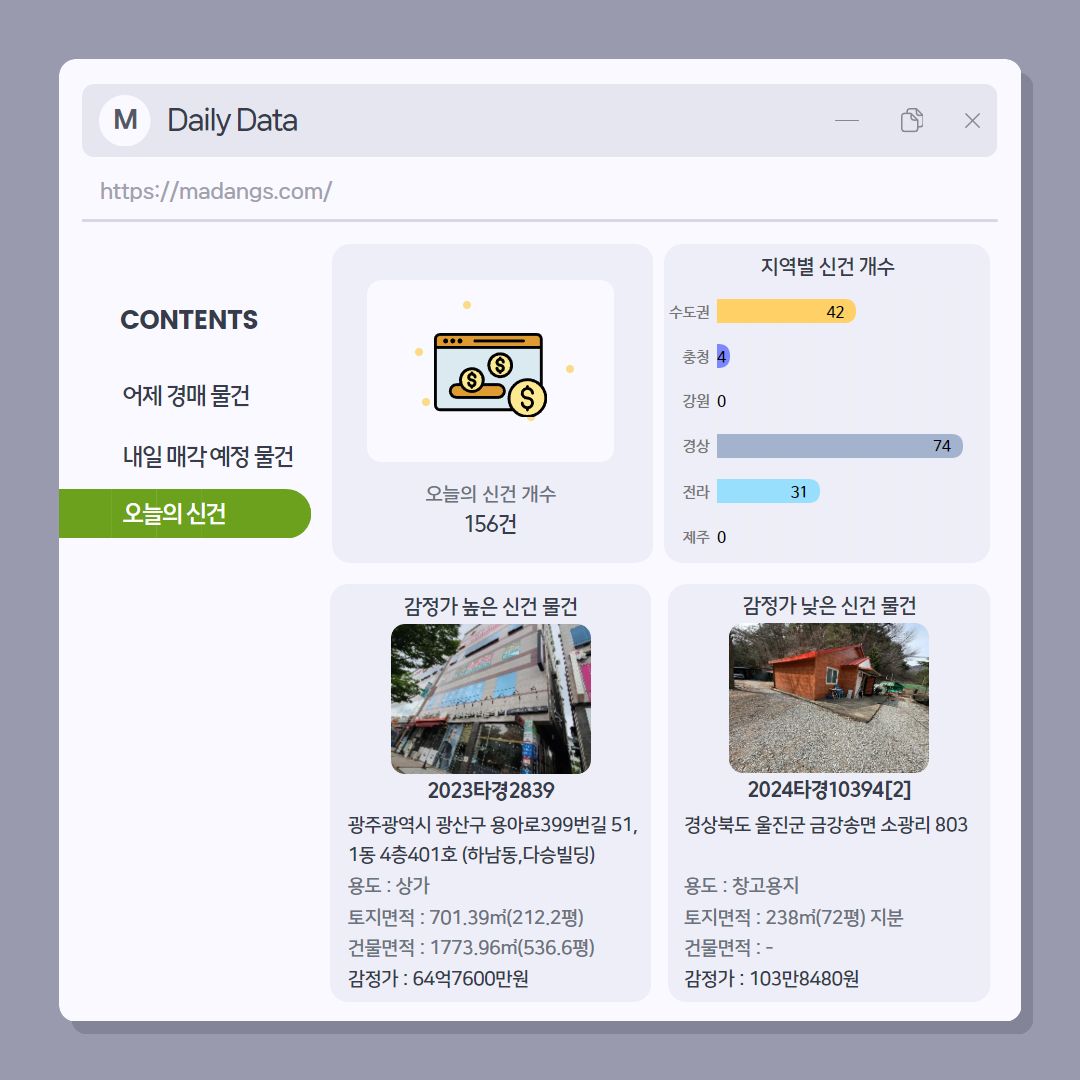Click the yellow 수도권 bar showing 42
1080x1080 pixels.
pos(786,311)
